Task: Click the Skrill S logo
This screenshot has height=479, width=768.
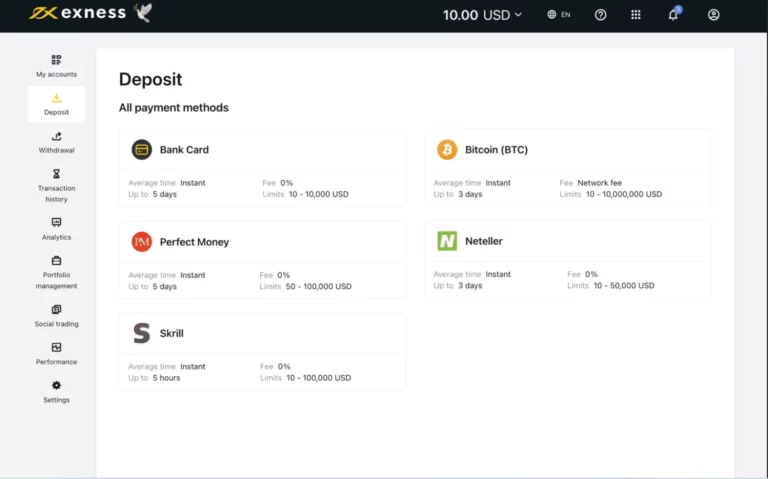Action: (142, 333)
